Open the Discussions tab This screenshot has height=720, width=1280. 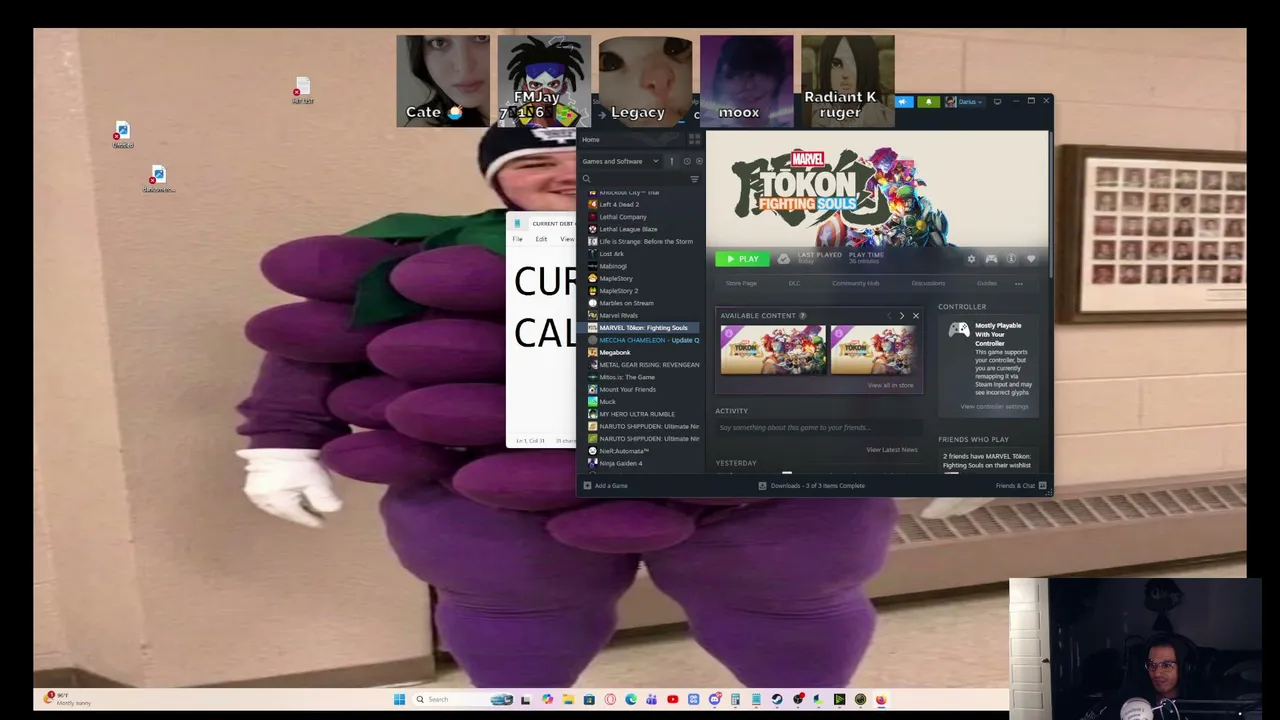coord(928,283)
